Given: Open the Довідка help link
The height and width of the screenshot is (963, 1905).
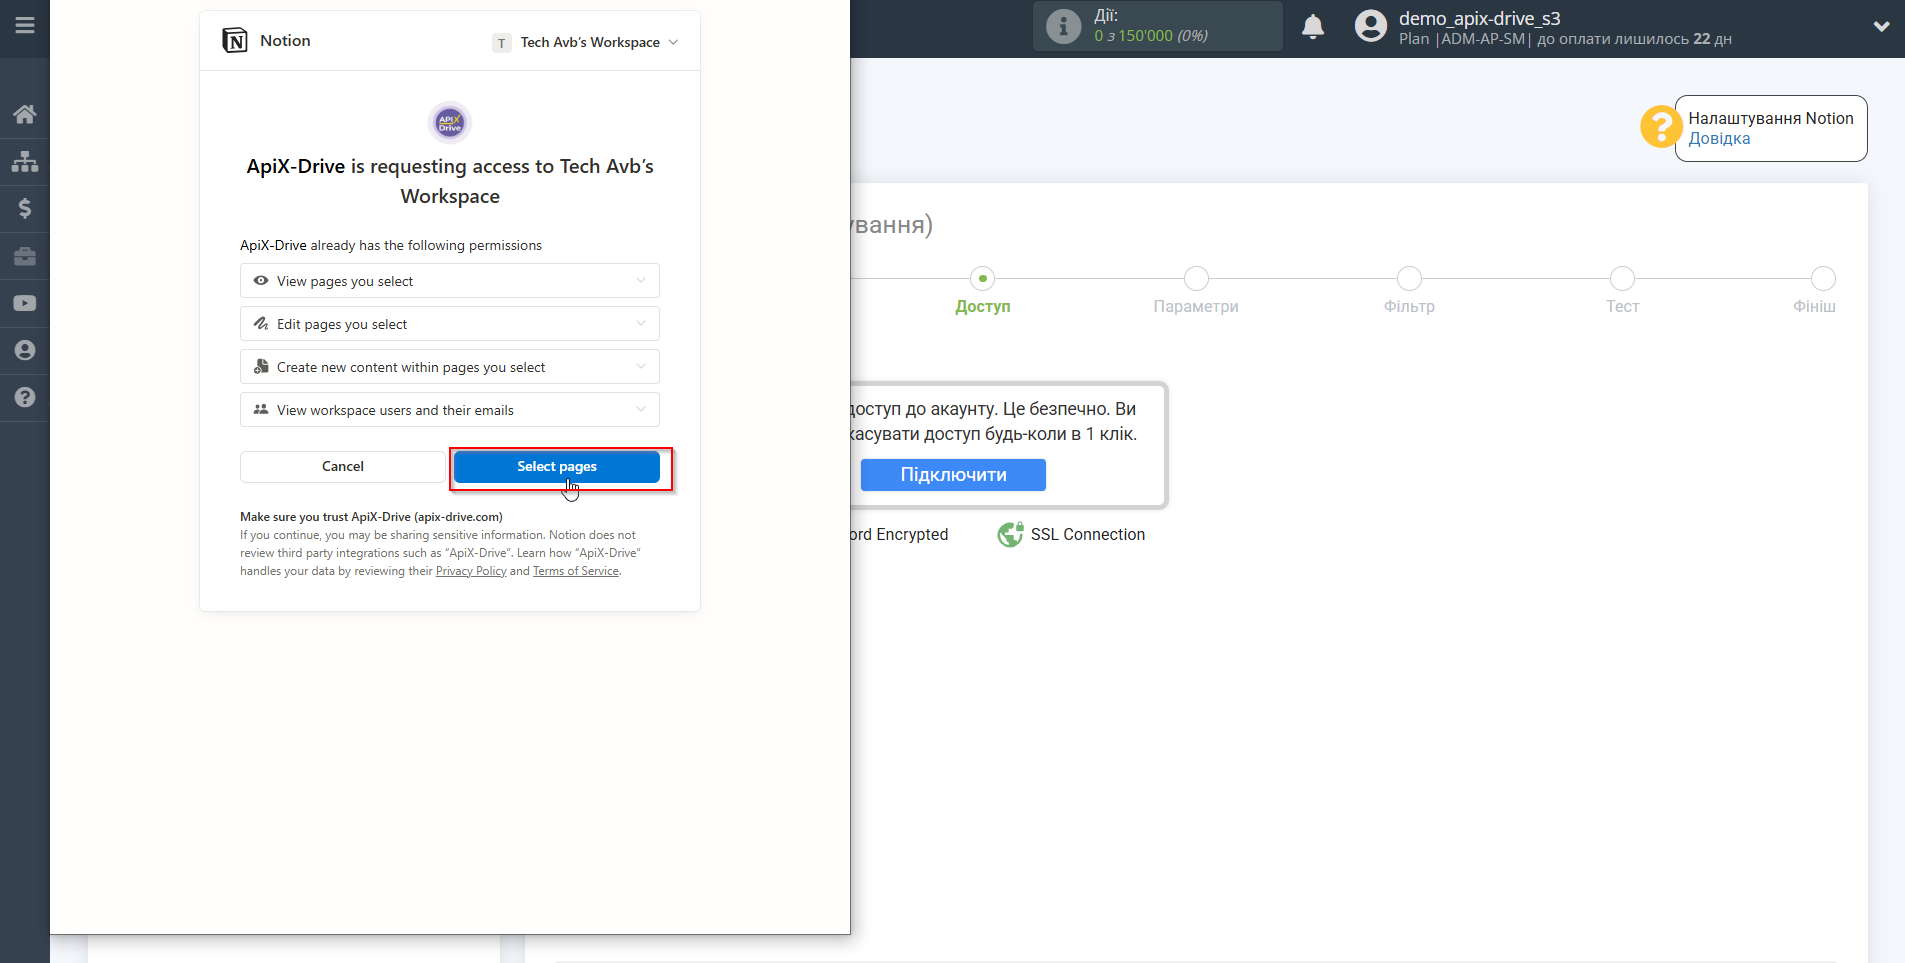Looking at the screenshot, I should 1719,139.
